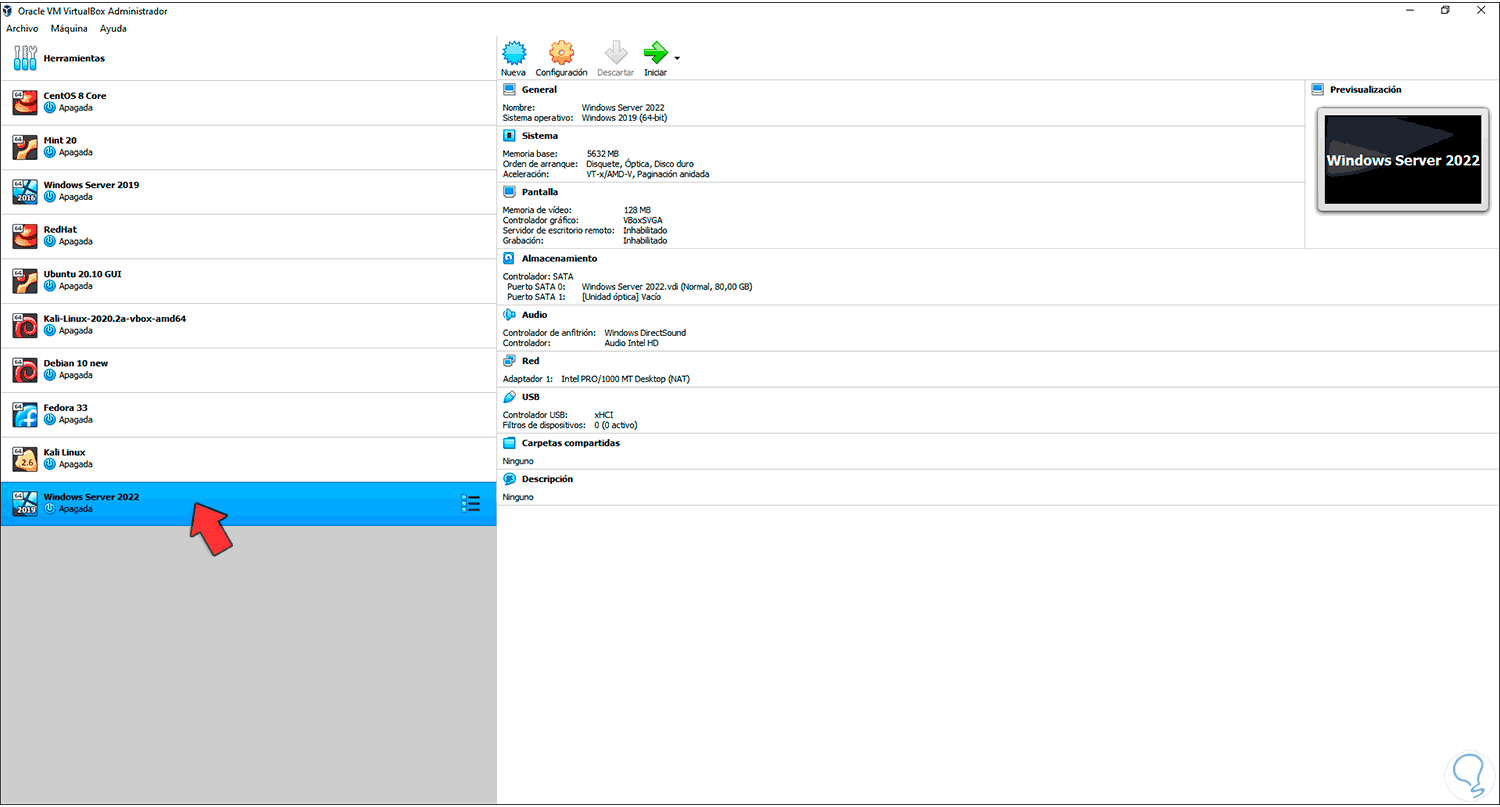The height and width of the screenshot is (807, 1500).
Task: Select the Kali Linux VM icon
Action: tap(25, 459)
